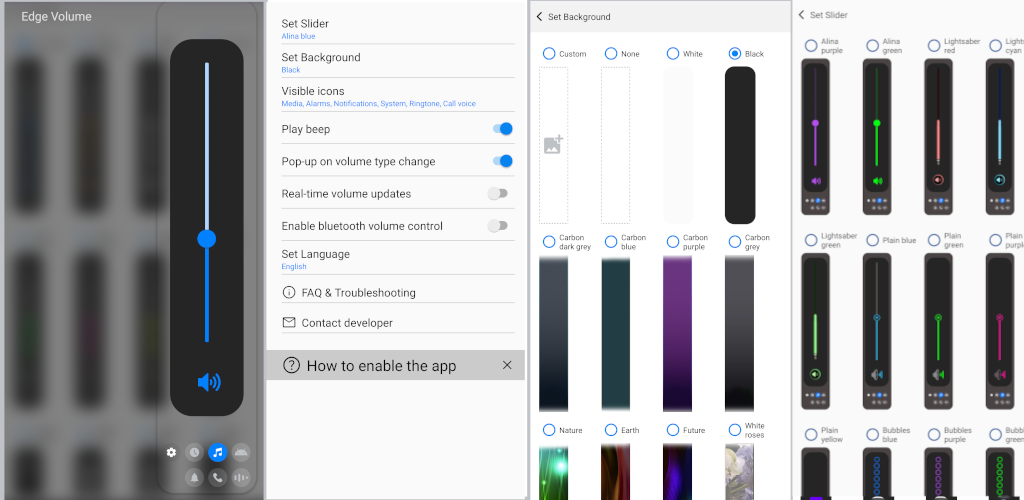Click the Alina green slider preview
Image resolution: width=1024 pixels, height=500 pixels.
pyautogui.click(x=877, y=136)
